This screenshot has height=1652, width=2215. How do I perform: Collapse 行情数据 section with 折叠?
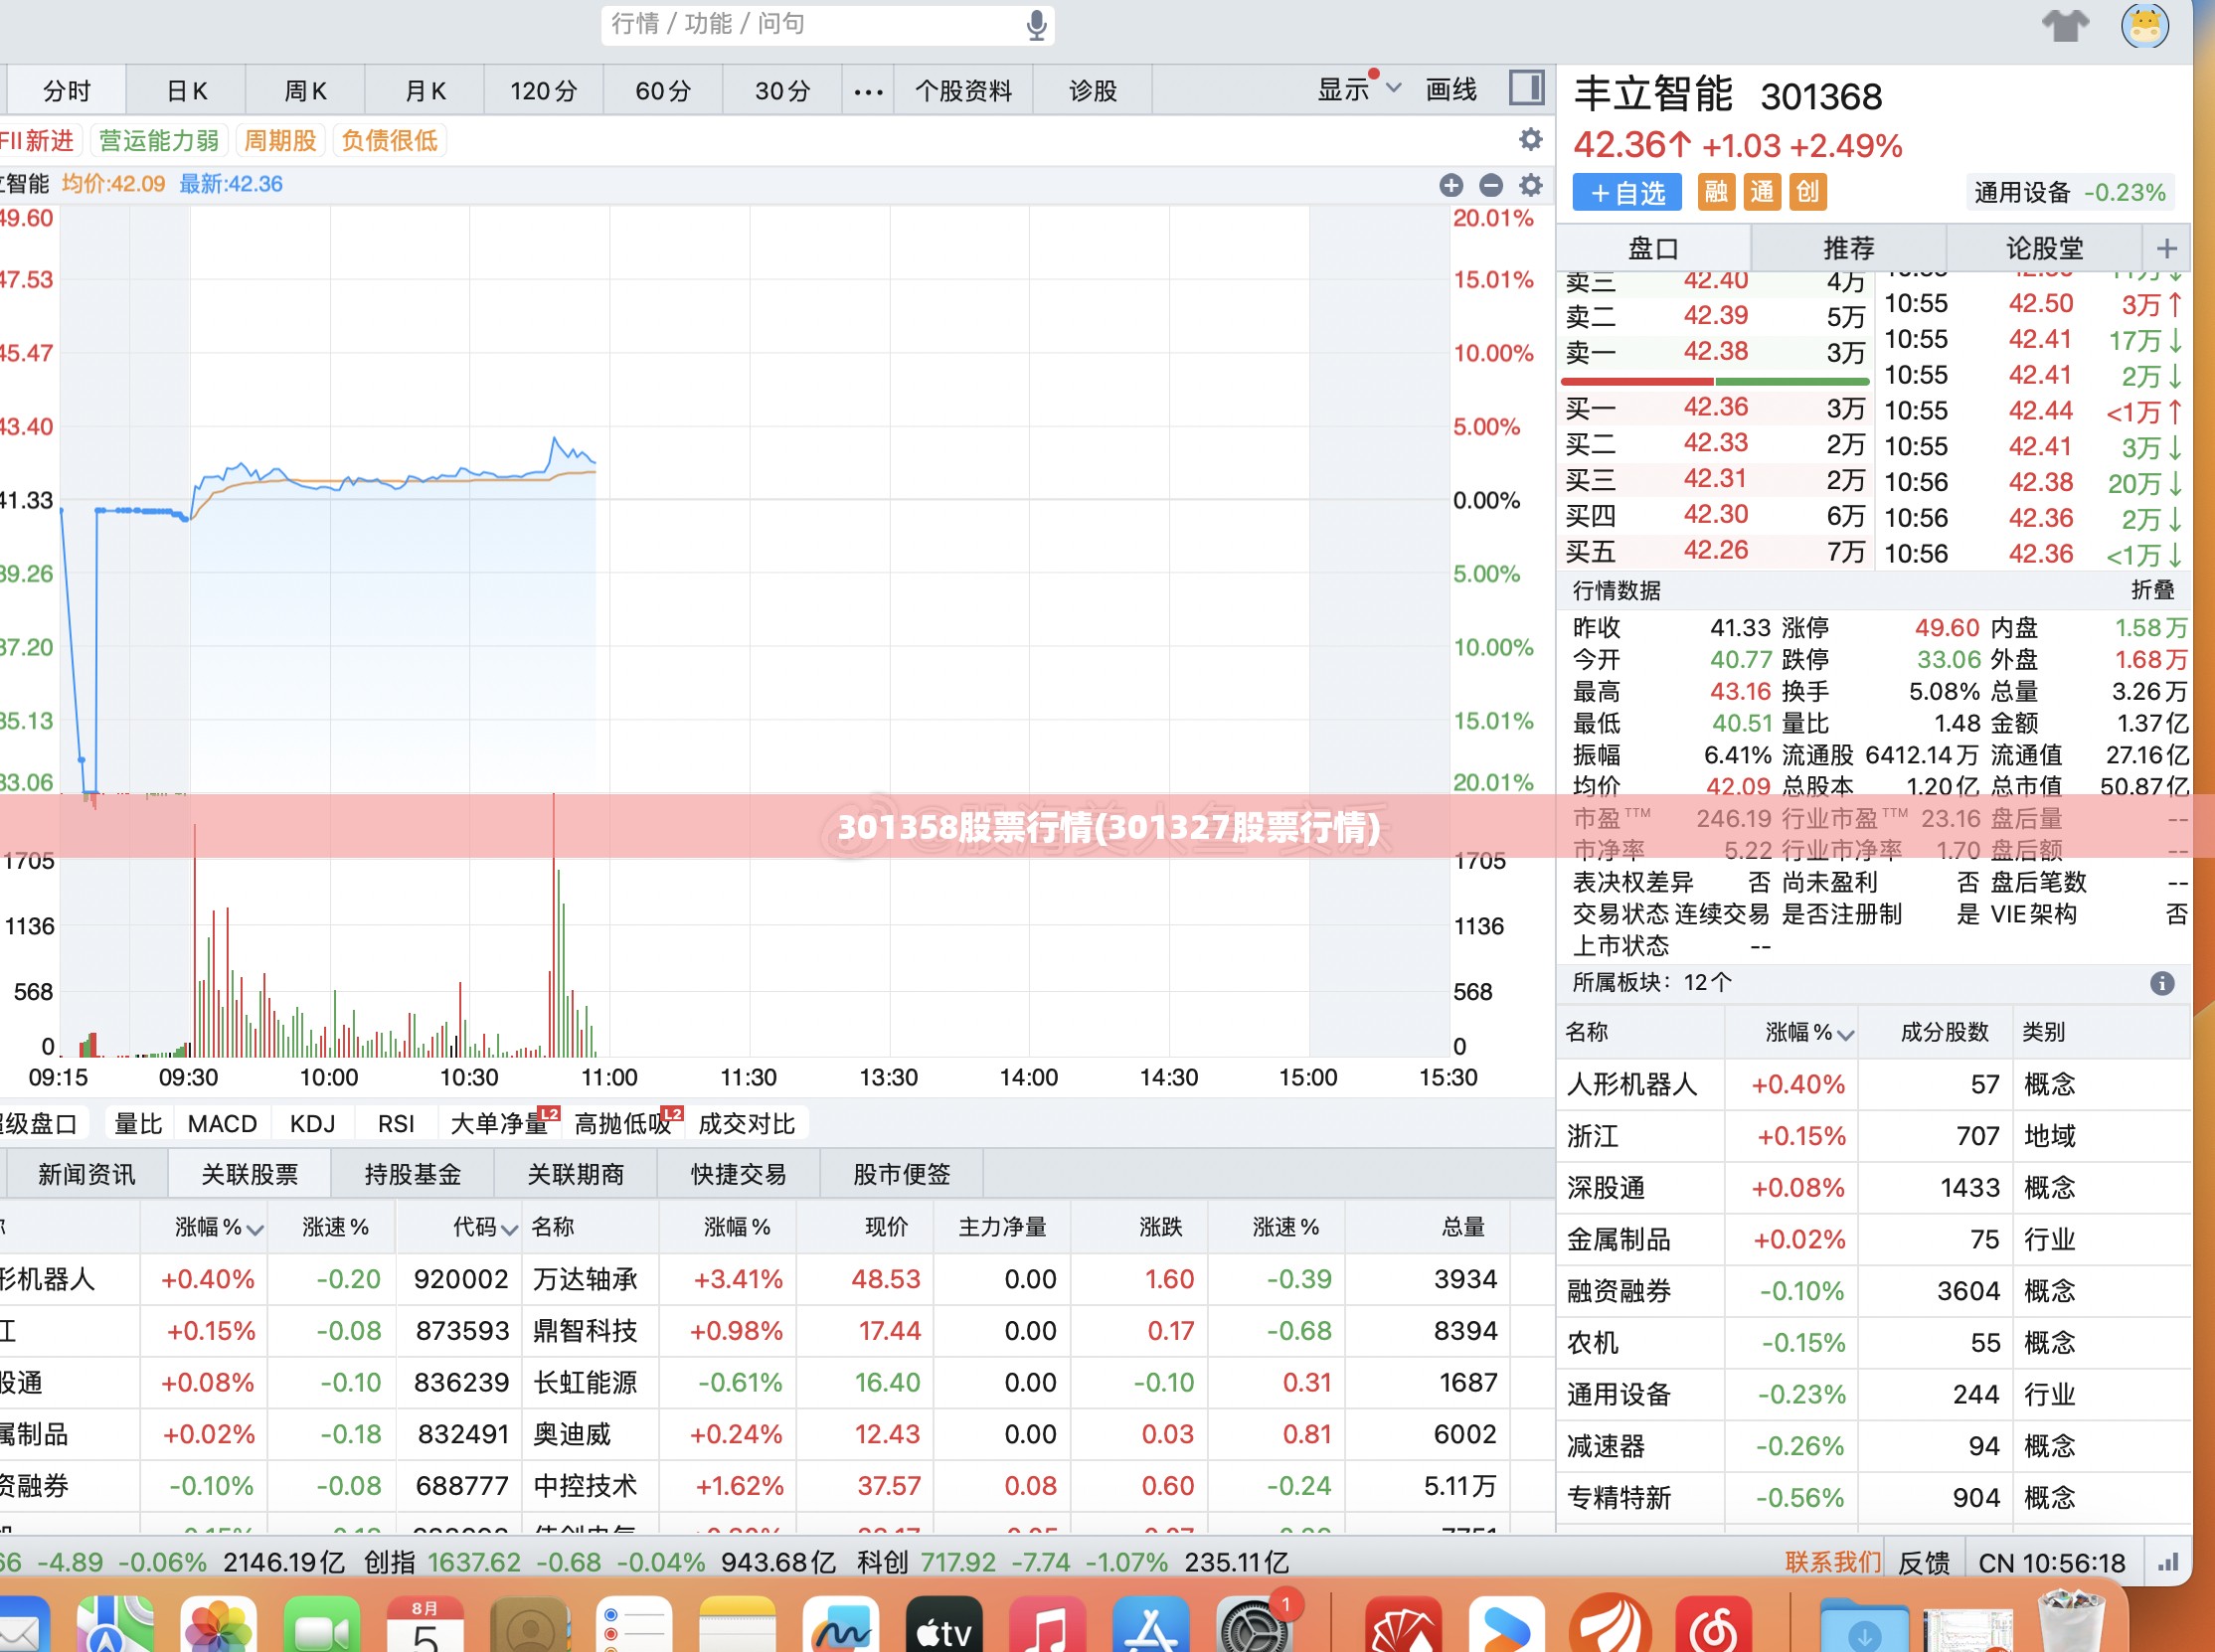[x=2152, y=590]
